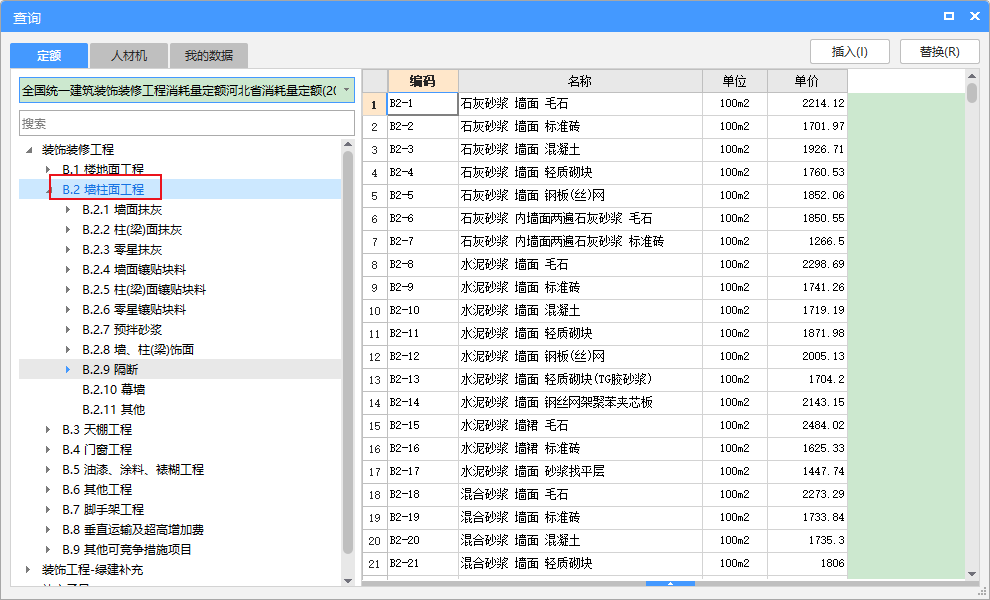The height and width of the screenshot is (600, 990).
Task: Click the 插入(I) button
Action: click(x=850, y=52)
